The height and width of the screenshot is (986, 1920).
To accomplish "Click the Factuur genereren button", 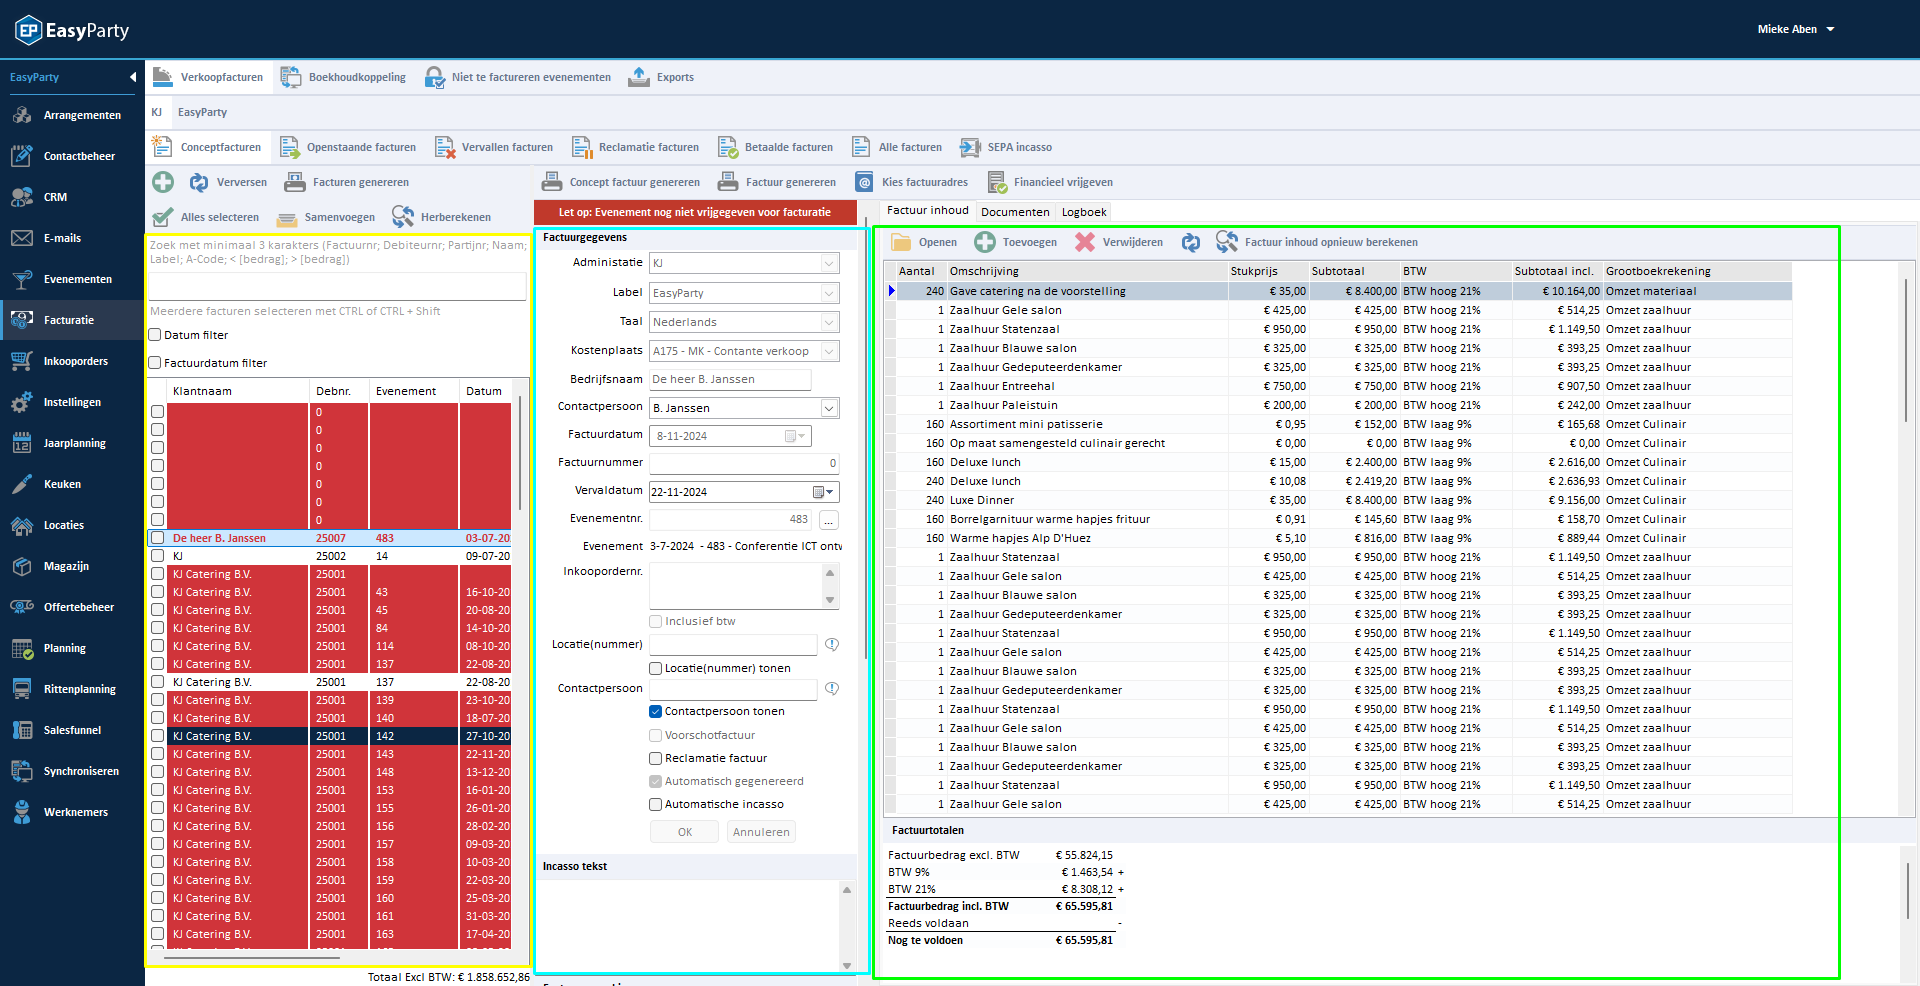I will click(x=777, y=182).
